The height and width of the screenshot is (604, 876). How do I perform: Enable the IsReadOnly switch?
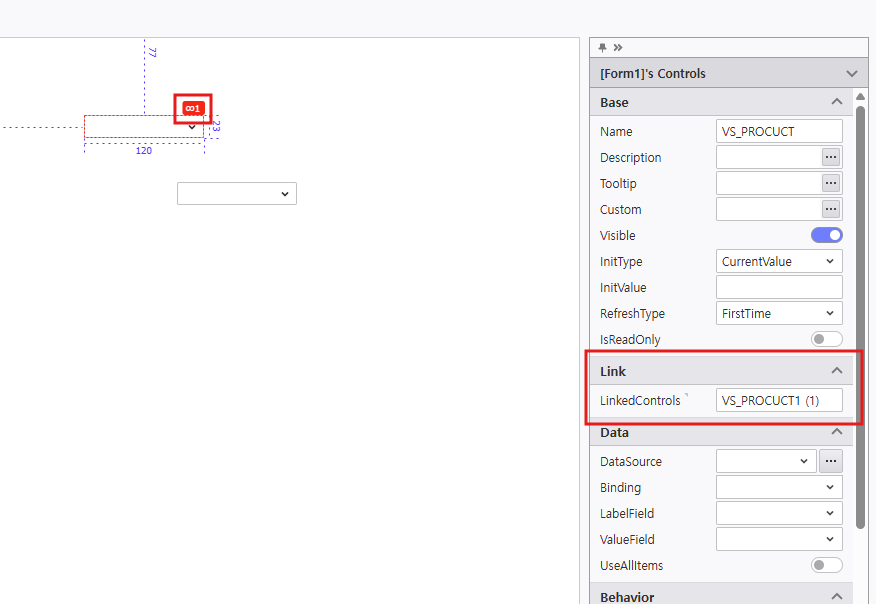[x=827, y=339]
